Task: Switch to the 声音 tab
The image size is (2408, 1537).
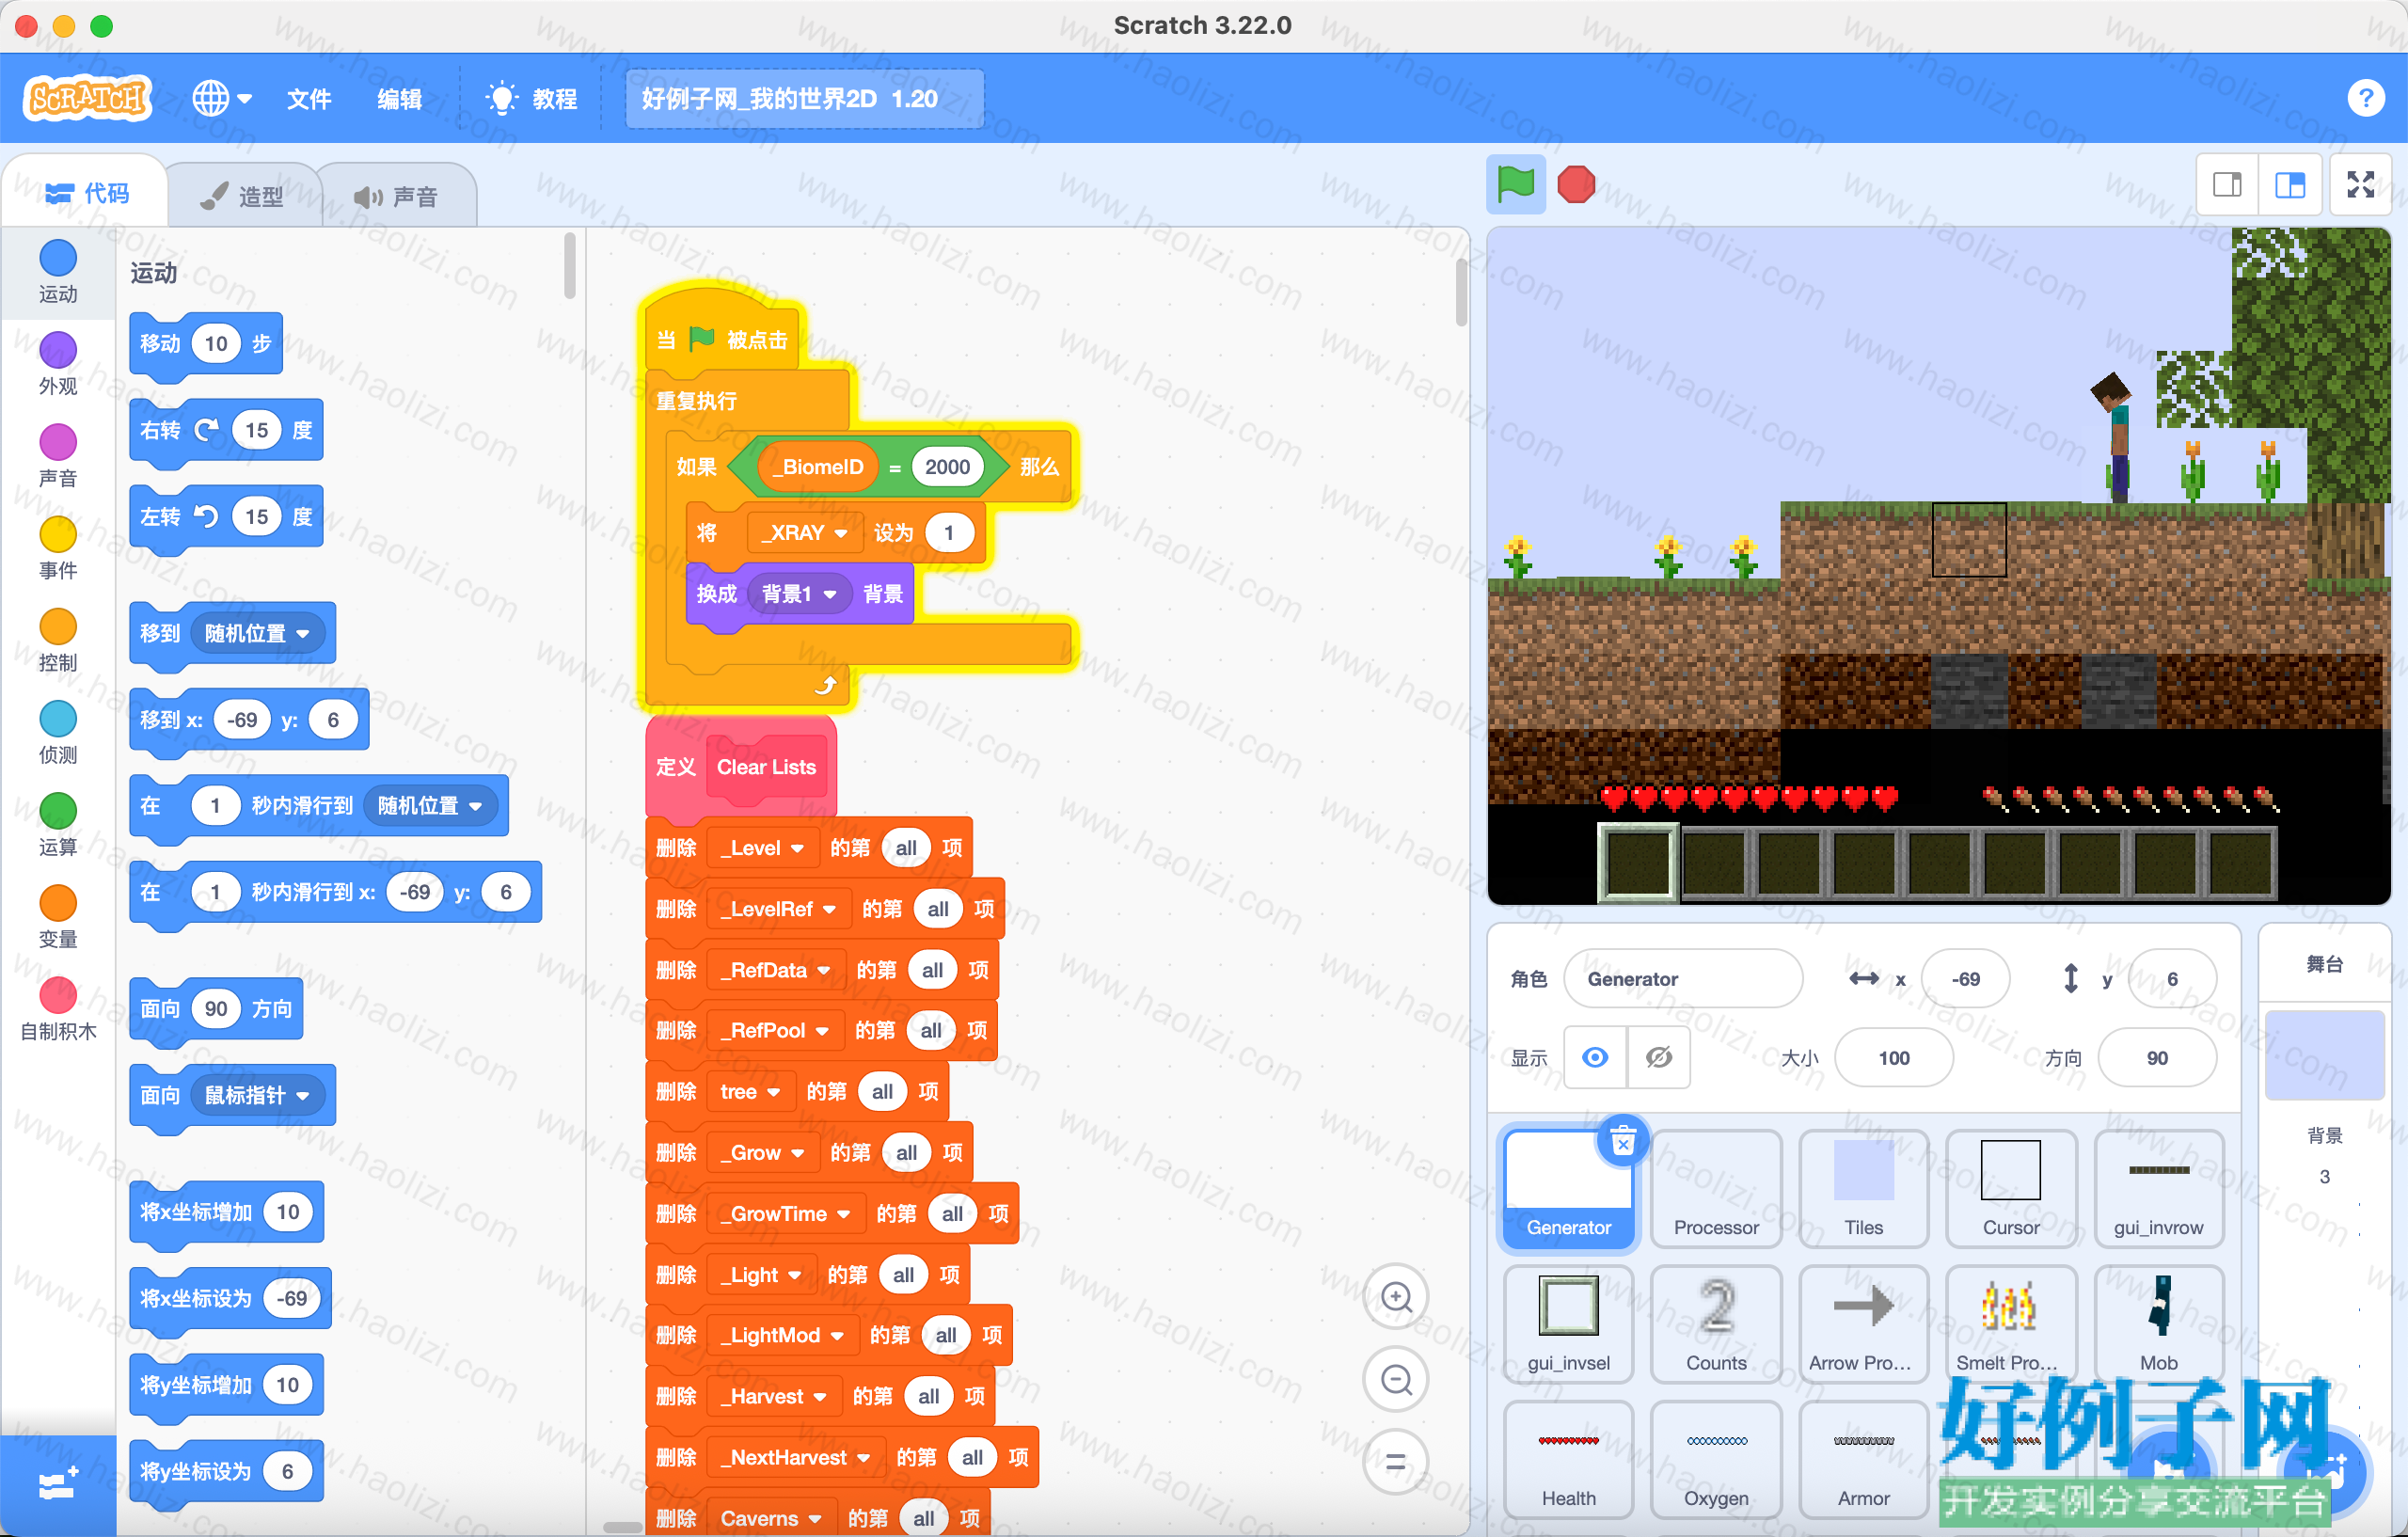Action: [396, 196]
